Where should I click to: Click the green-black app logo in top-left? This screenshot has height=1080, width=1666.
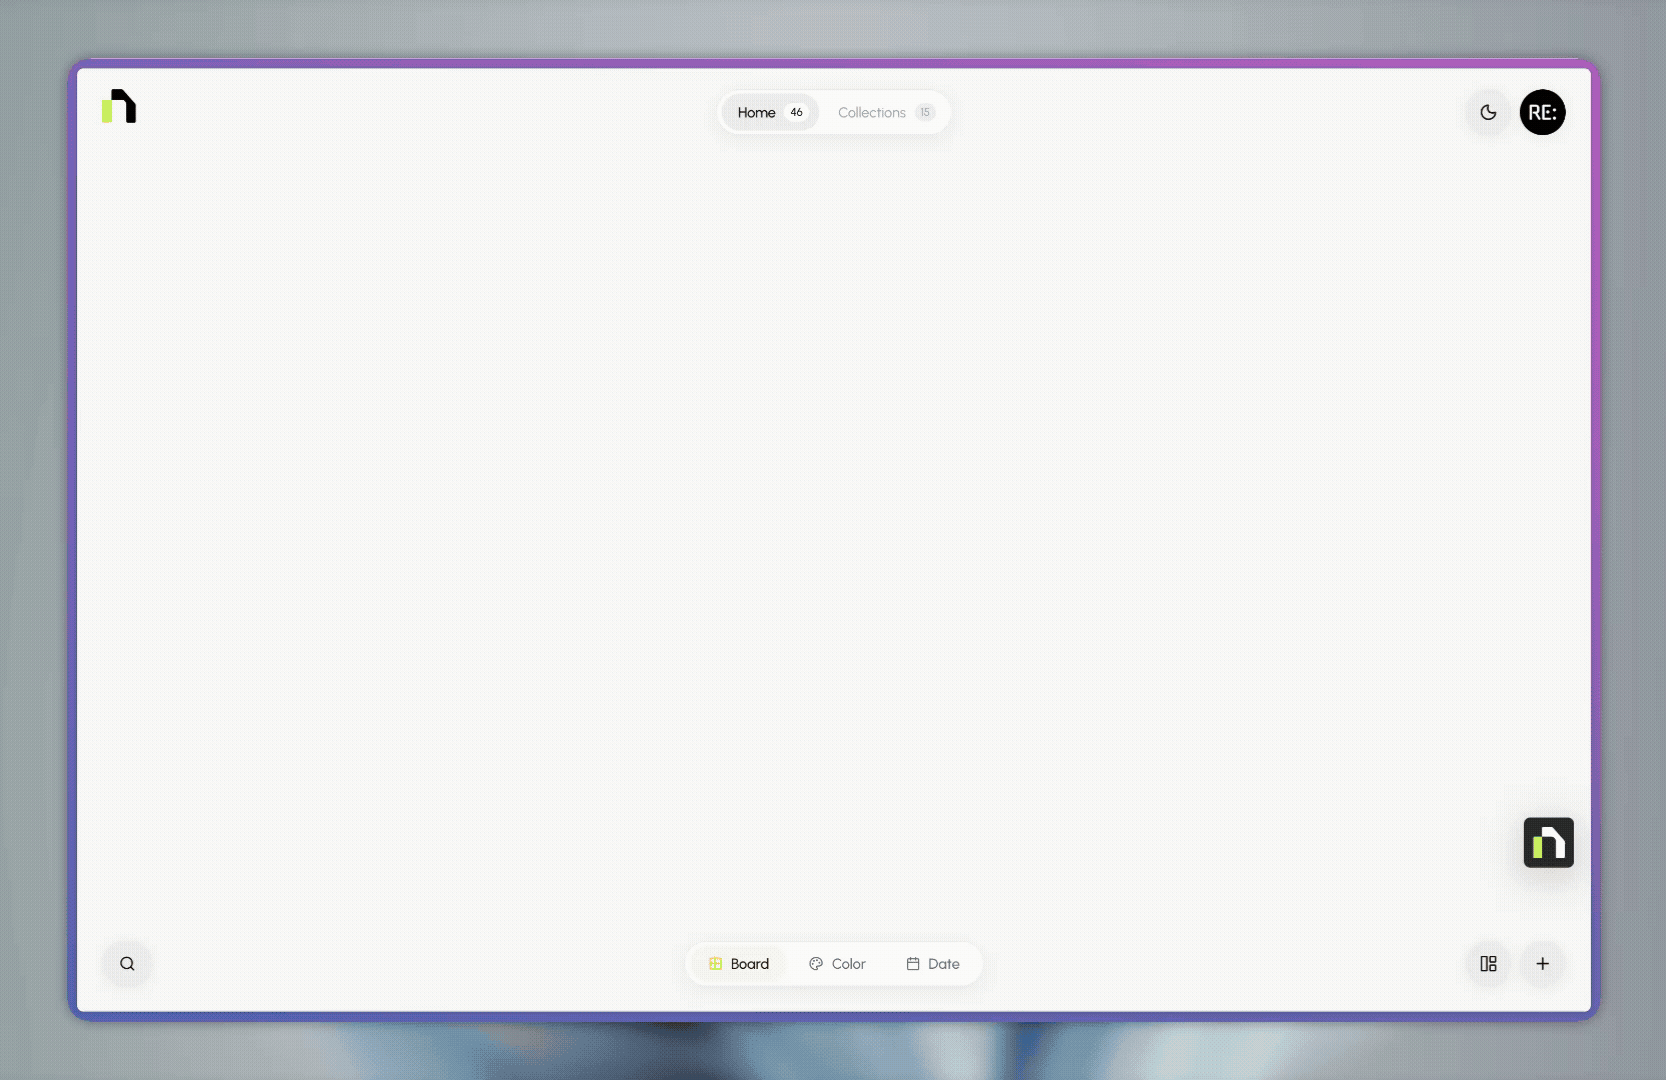click(x=119, y=106)
